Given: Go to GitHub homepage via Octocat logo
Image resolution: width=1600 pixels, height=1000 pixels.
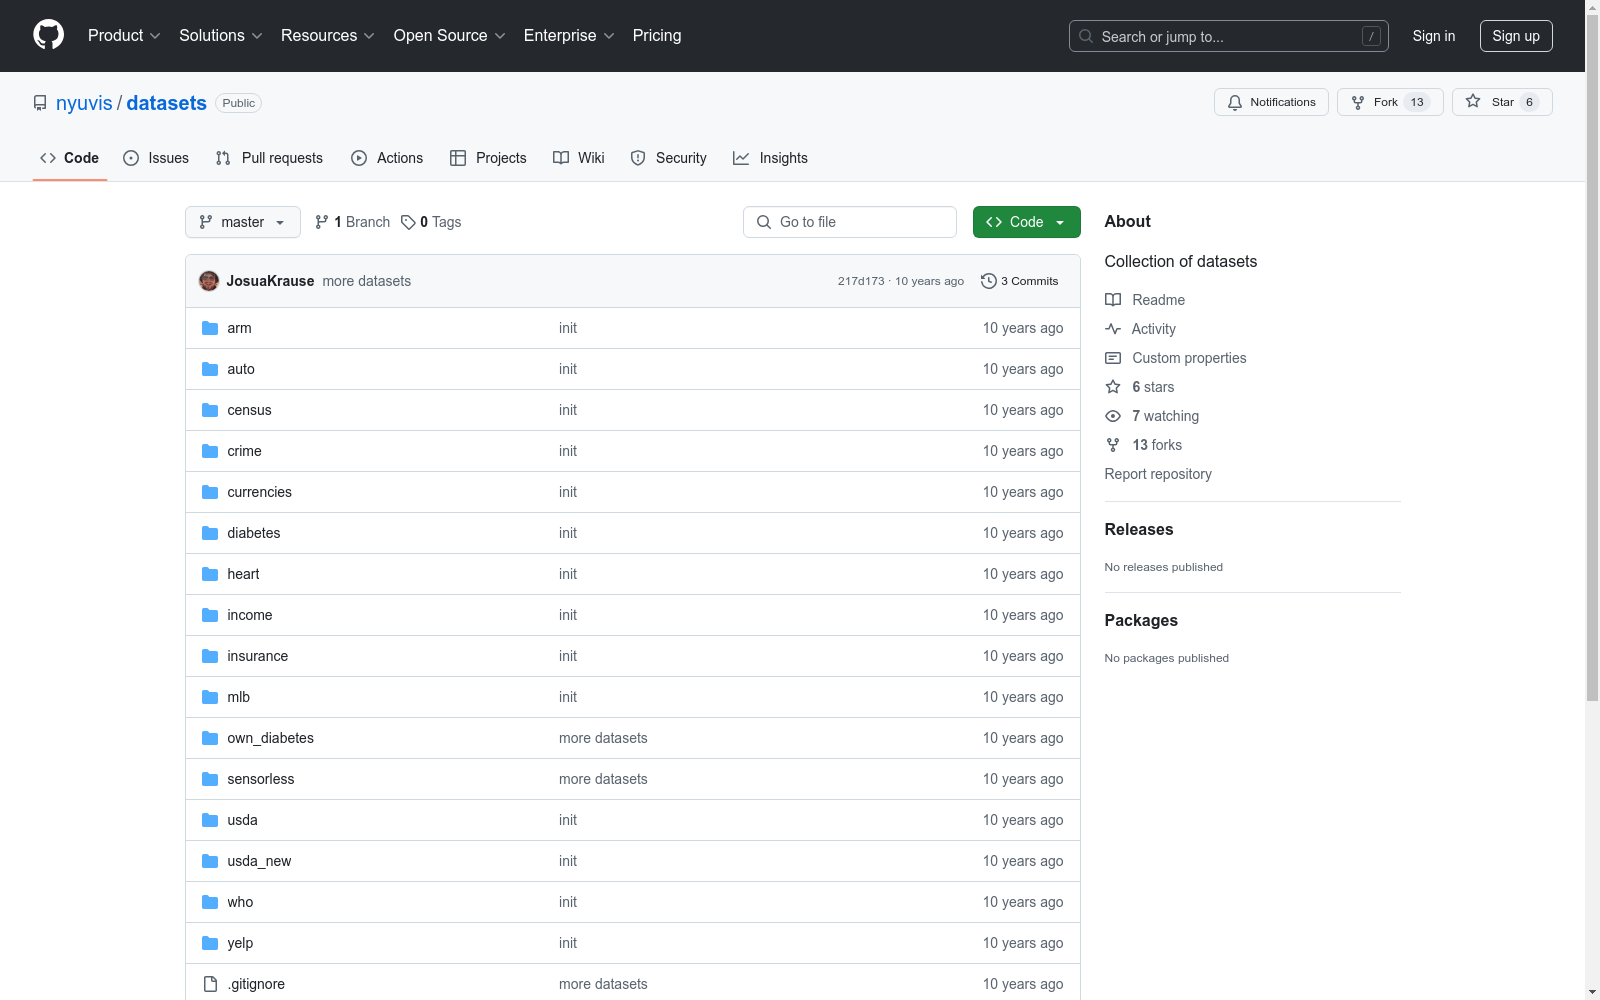Looking at the screenshot, I should click(48, 35).
